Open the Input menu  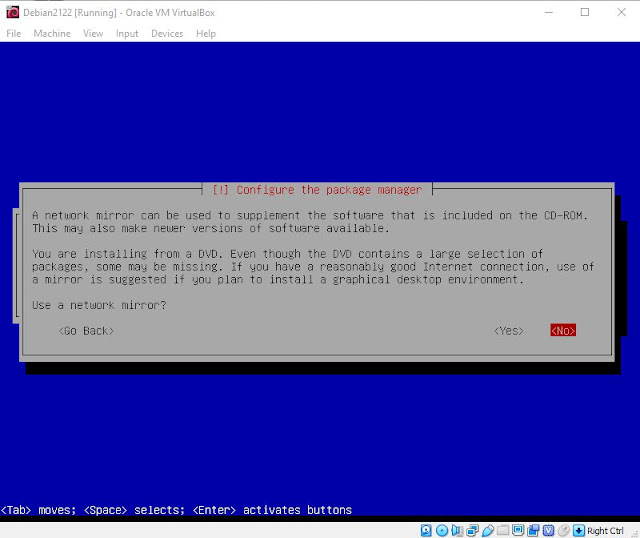coord(127,33)
